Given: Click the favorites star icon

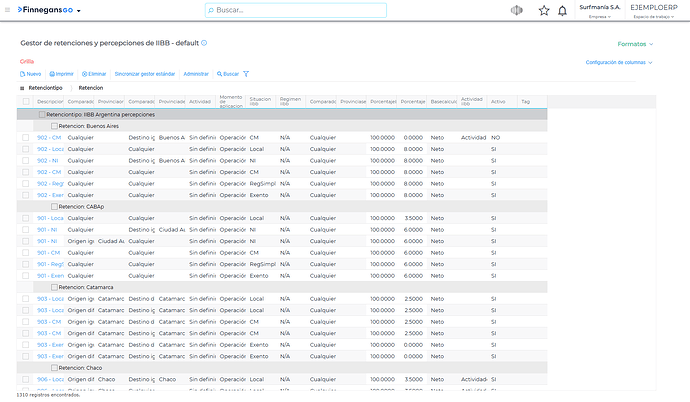Looking at the screenshot, I should (544, 11).
